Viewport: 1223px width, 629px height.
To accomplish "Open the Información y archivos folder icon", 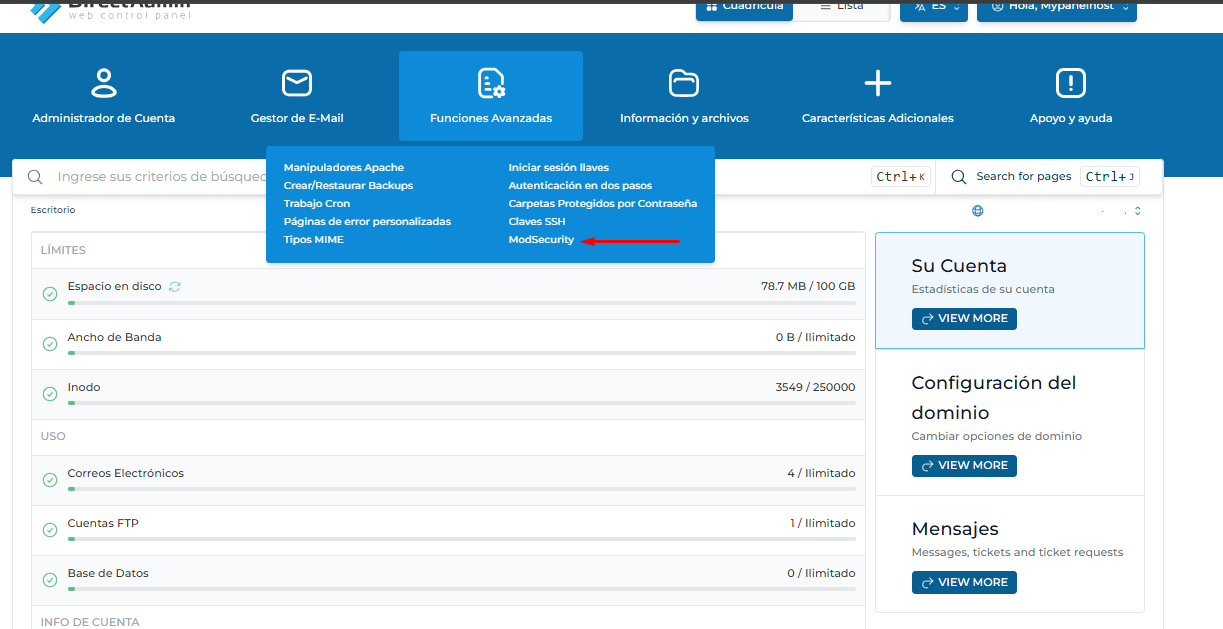I will pyautogui.click(x=684, y=83).
